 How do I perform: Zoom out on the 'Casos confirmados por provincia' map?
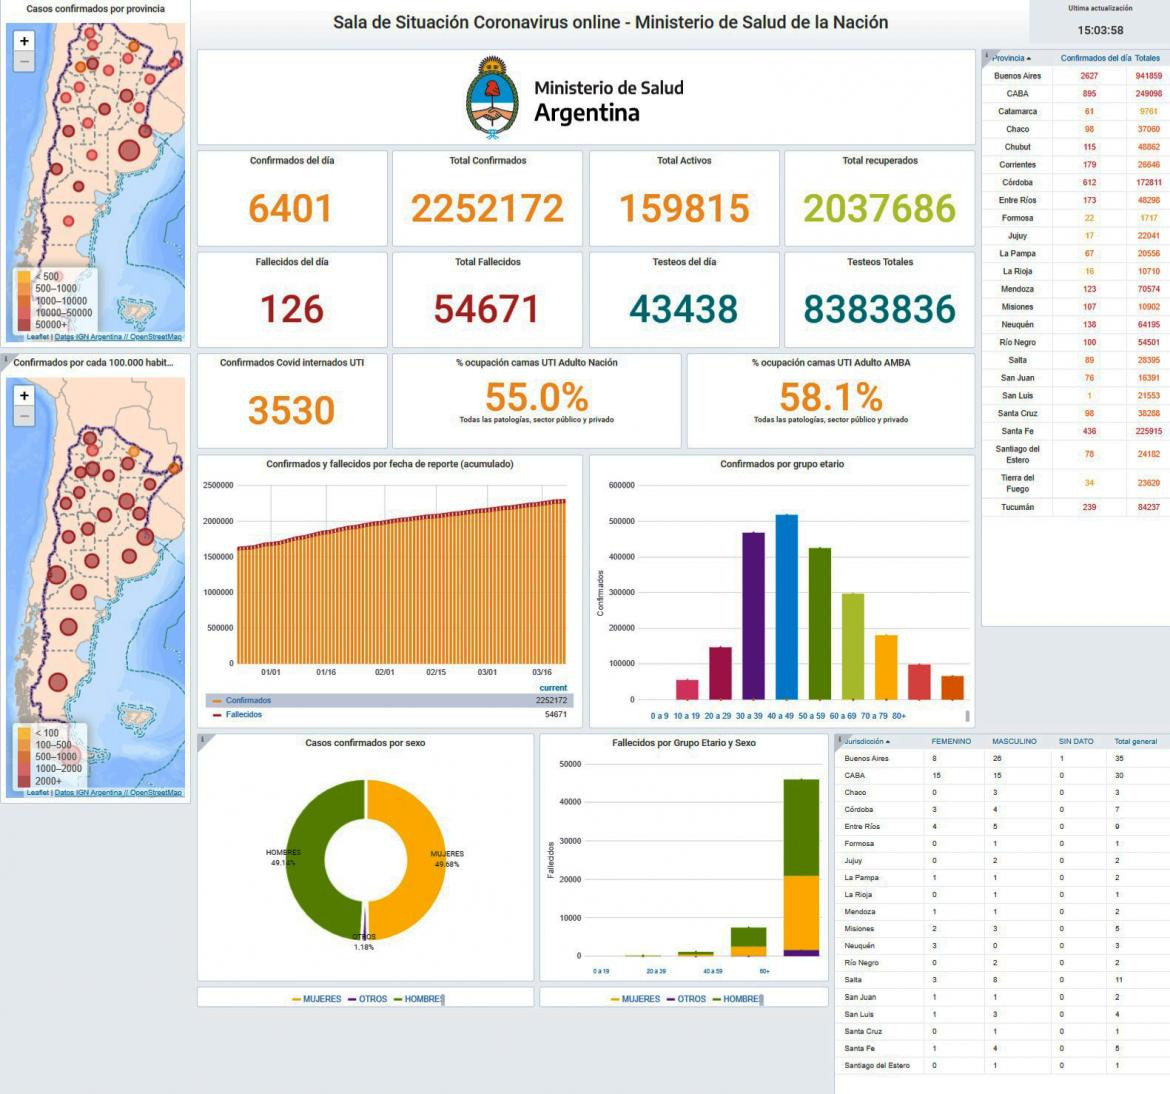coord(24,61)
